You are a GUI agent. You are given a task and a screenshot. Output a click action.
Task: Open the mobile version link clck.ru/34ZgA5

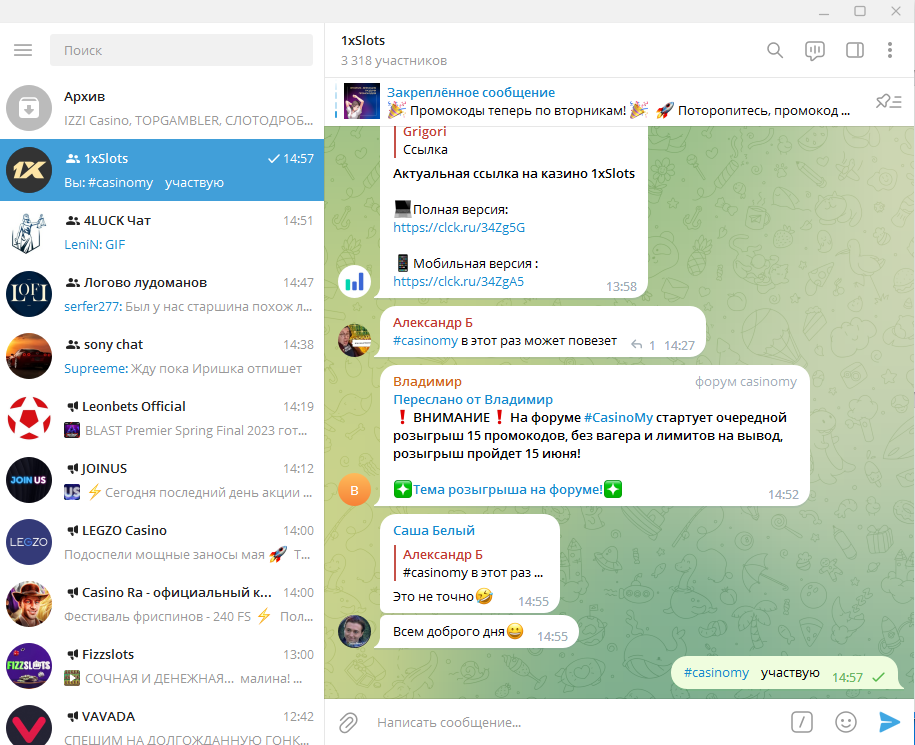tap(458, 281)
